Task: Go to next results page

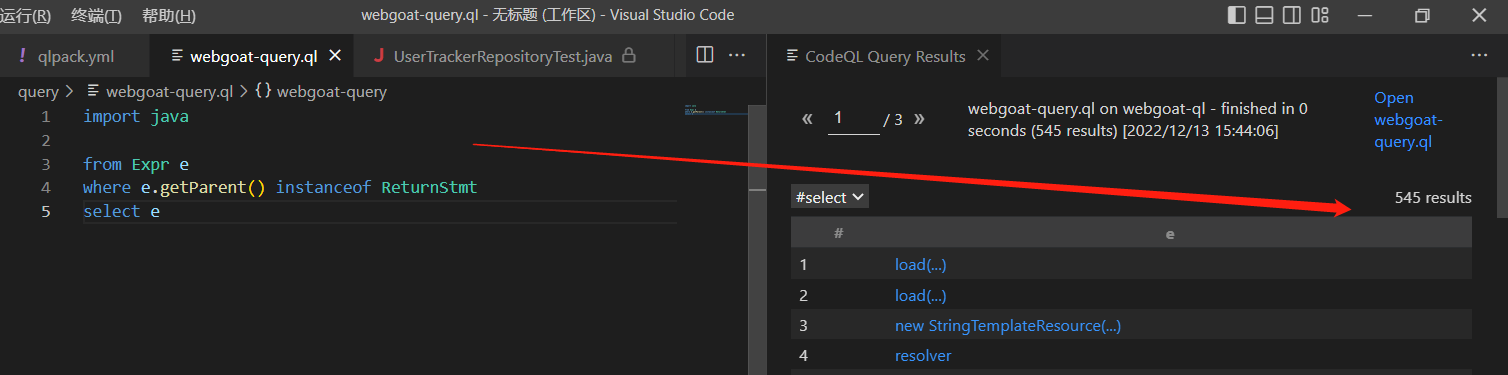Action: [919, 119]
